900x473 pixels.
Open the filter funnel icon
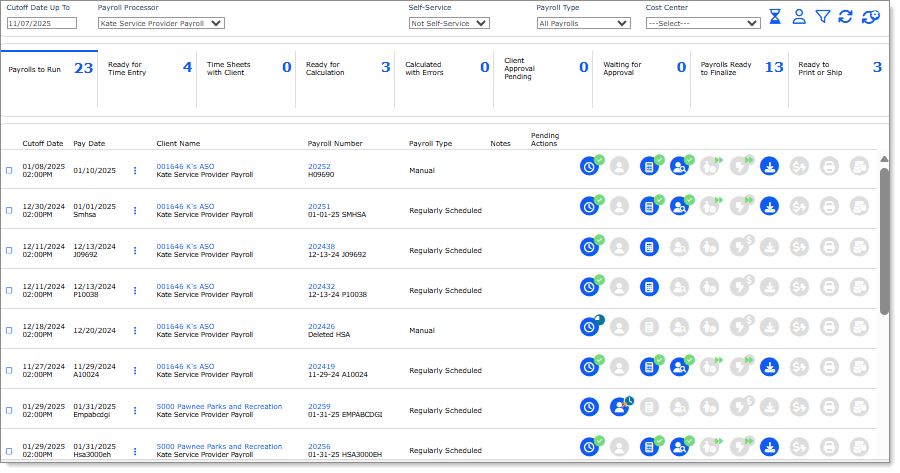(822, 17)
